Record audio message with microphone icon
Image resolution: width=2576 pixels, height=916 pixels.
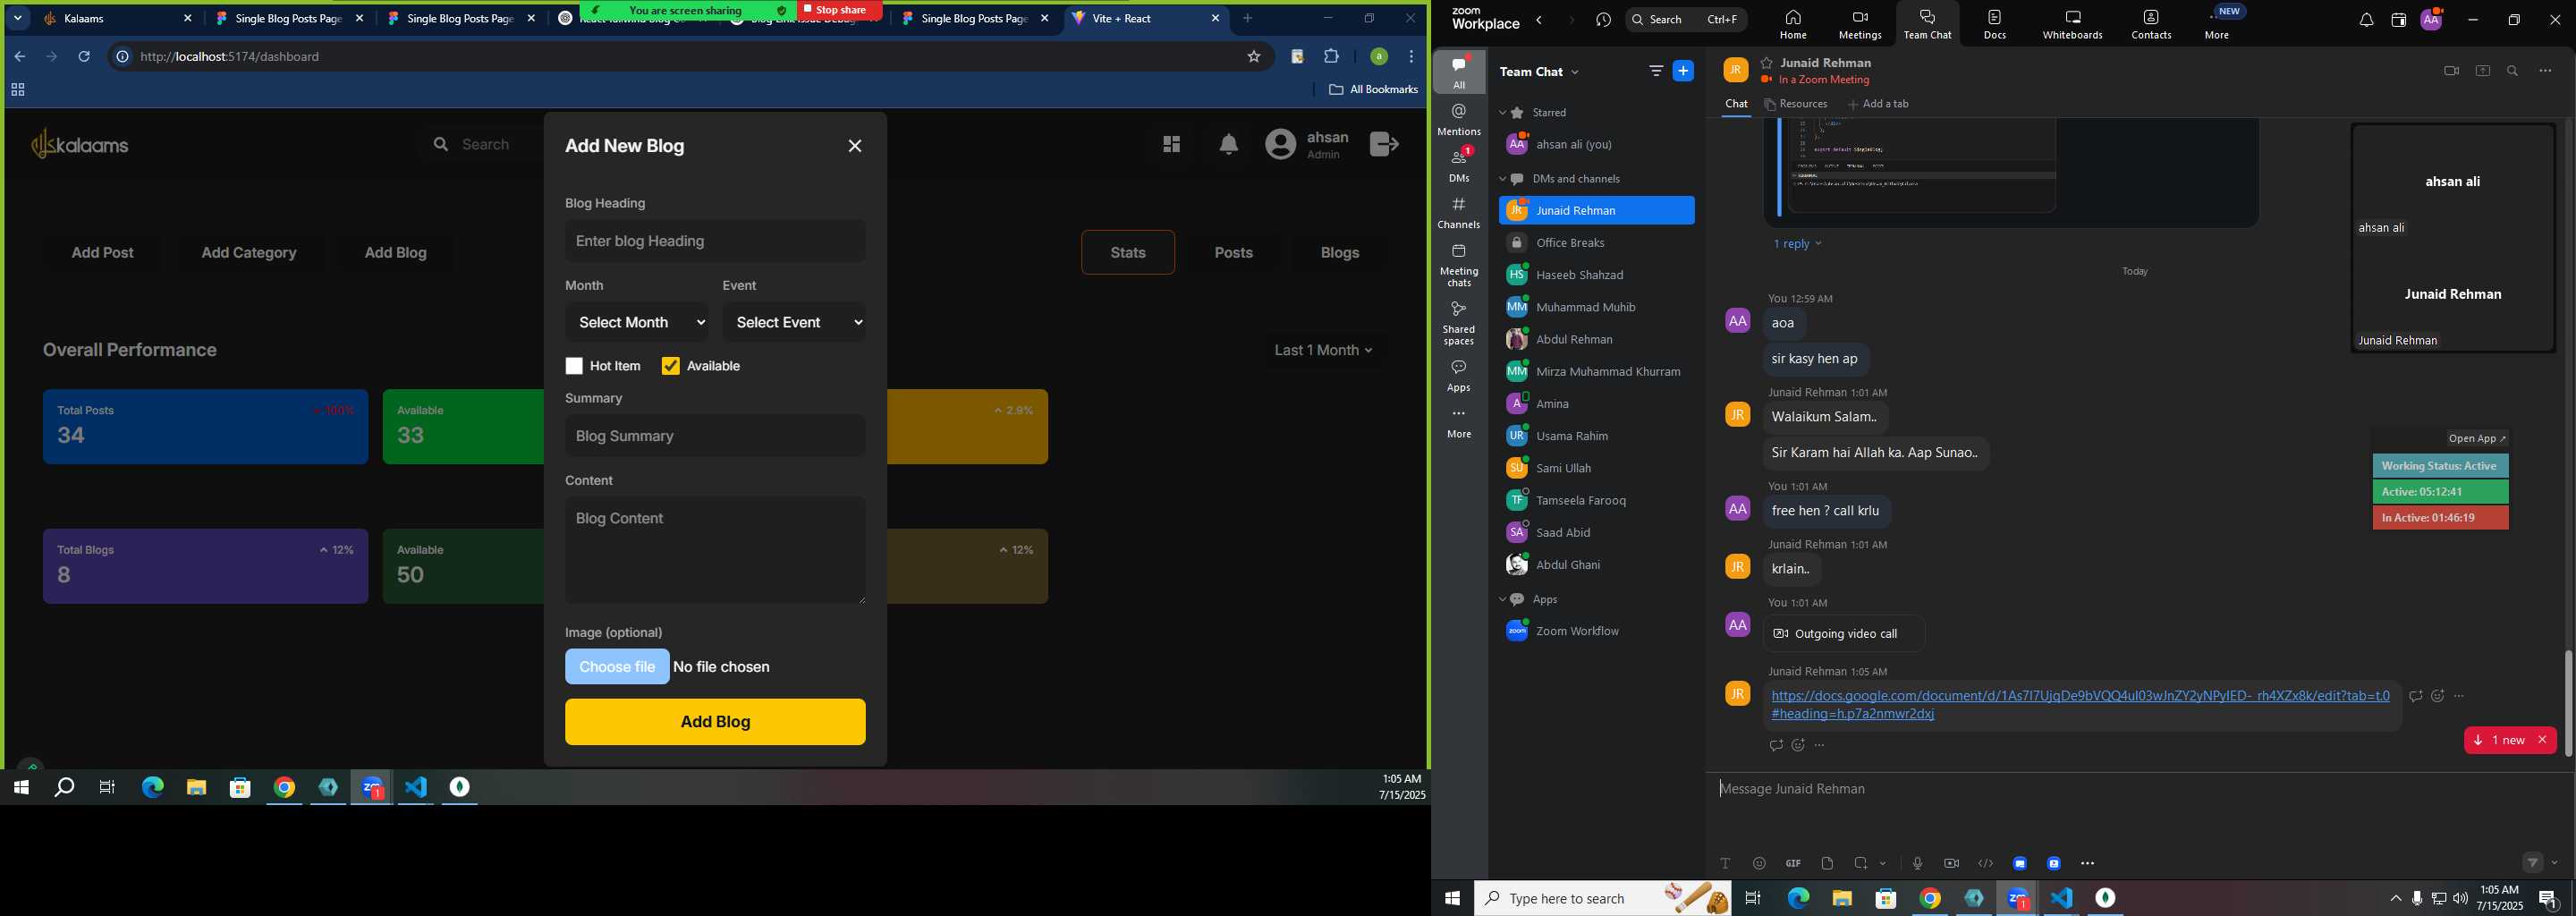click(x=1917, y=863)
